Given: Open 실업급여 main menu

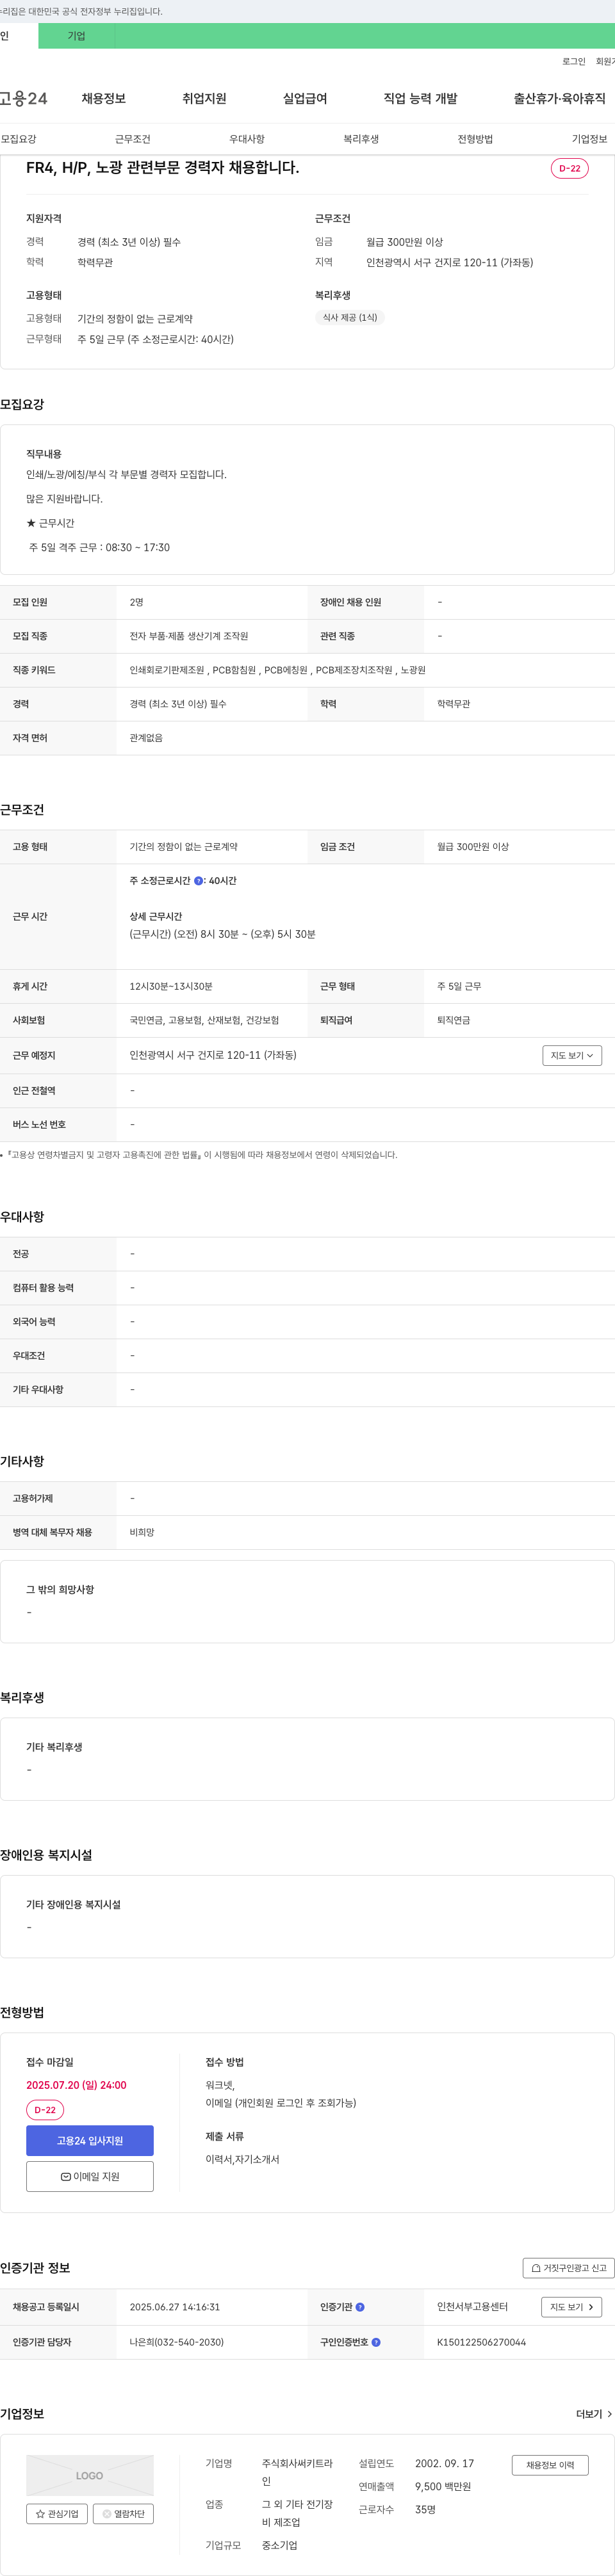Looking at the screenshot, I should 305,98.
